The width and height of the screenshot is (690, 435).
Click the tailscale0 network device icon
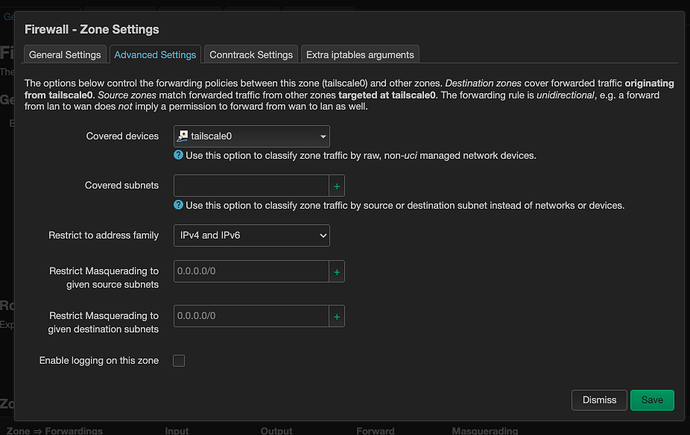(x=182, y=136)
